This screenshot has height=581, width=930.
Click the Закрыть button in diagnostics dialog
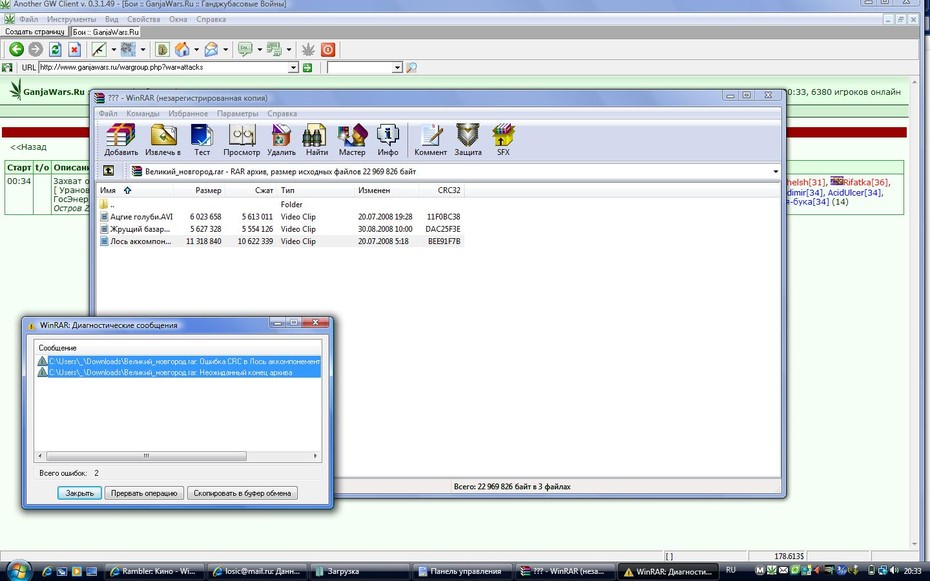79,493
